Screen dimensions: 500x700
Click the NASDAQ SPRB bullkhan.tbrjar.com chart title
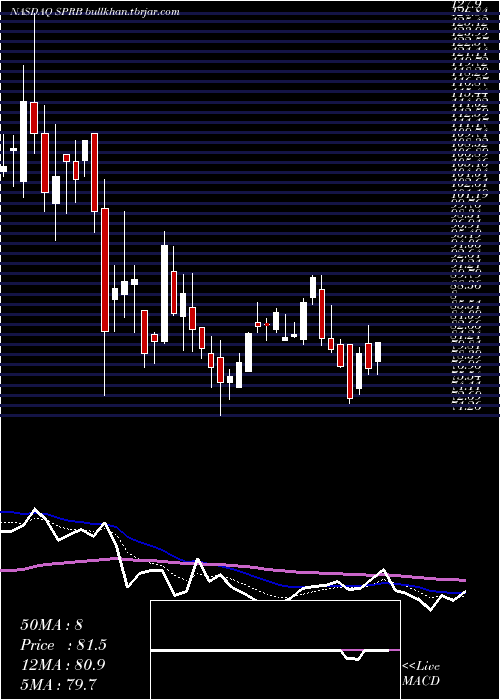point(95,12)
